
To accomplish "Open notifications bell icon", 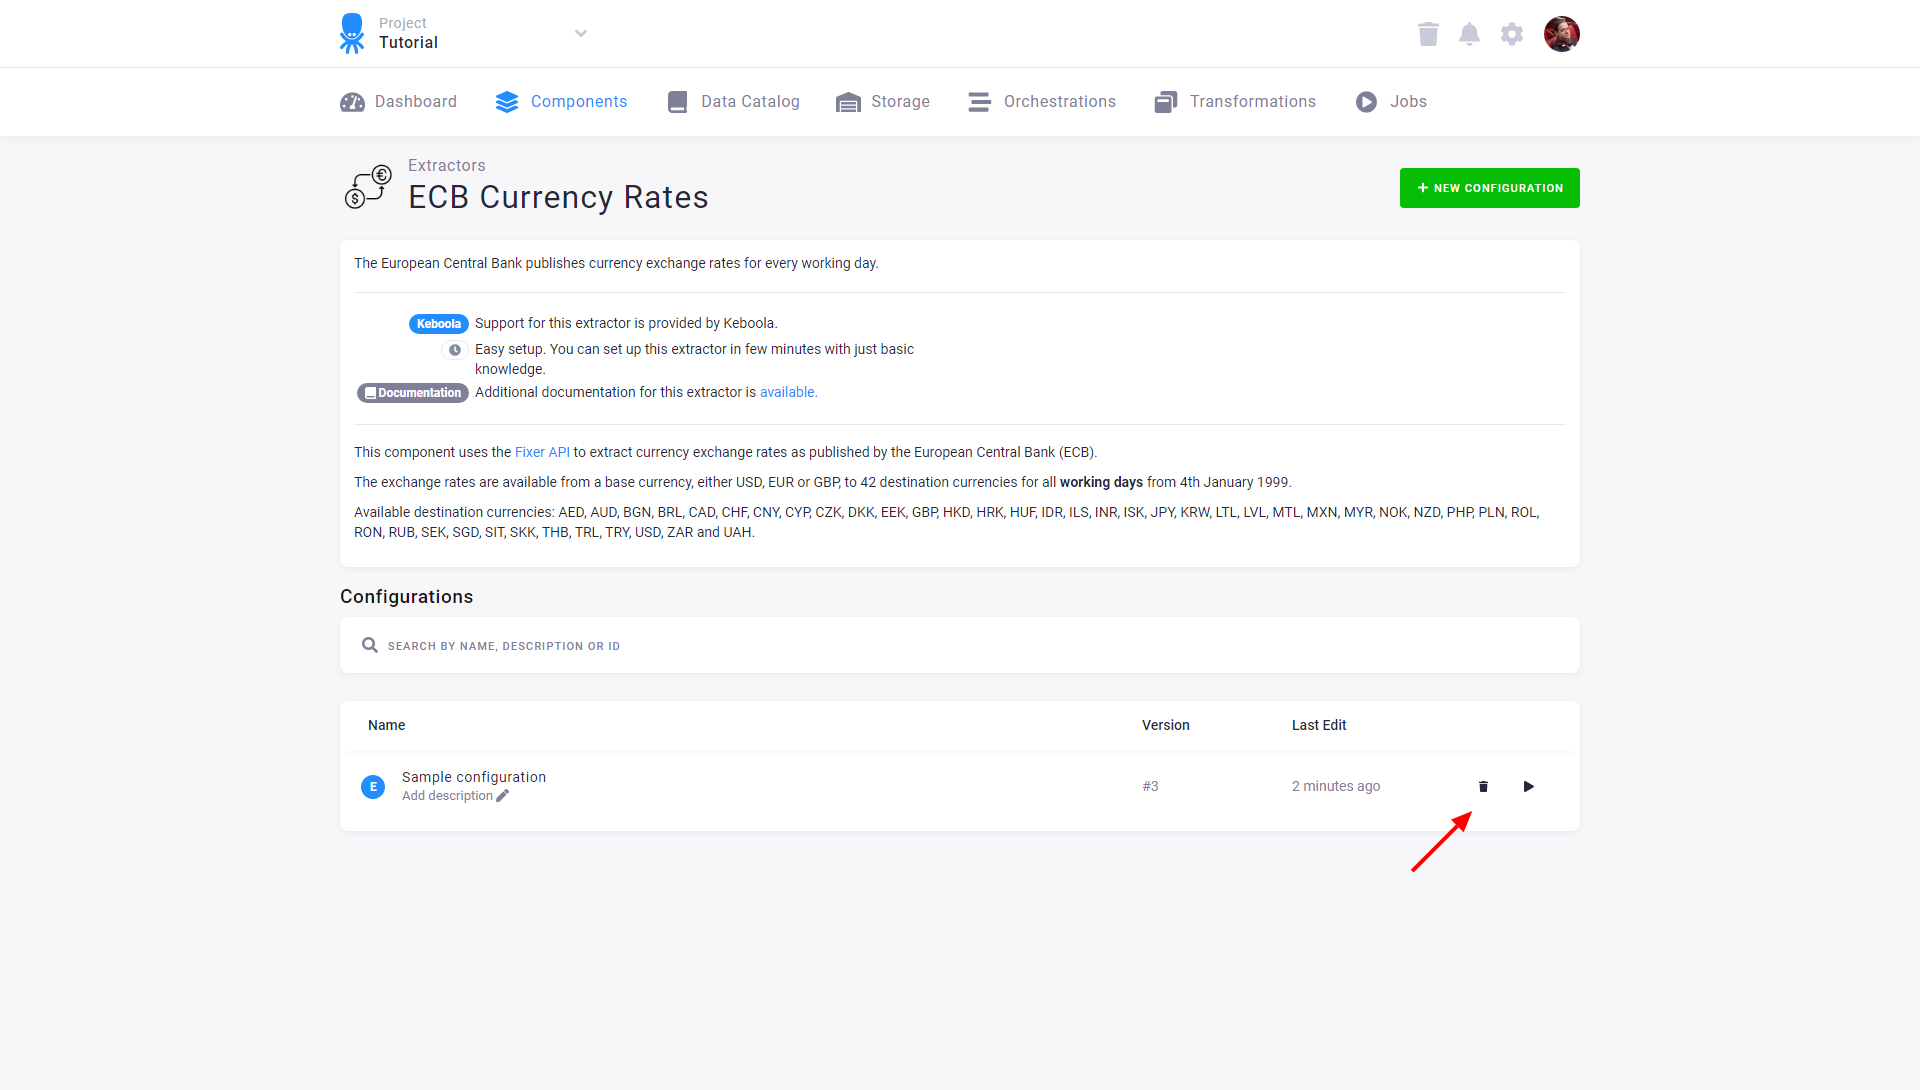I will coord(1469,34).
